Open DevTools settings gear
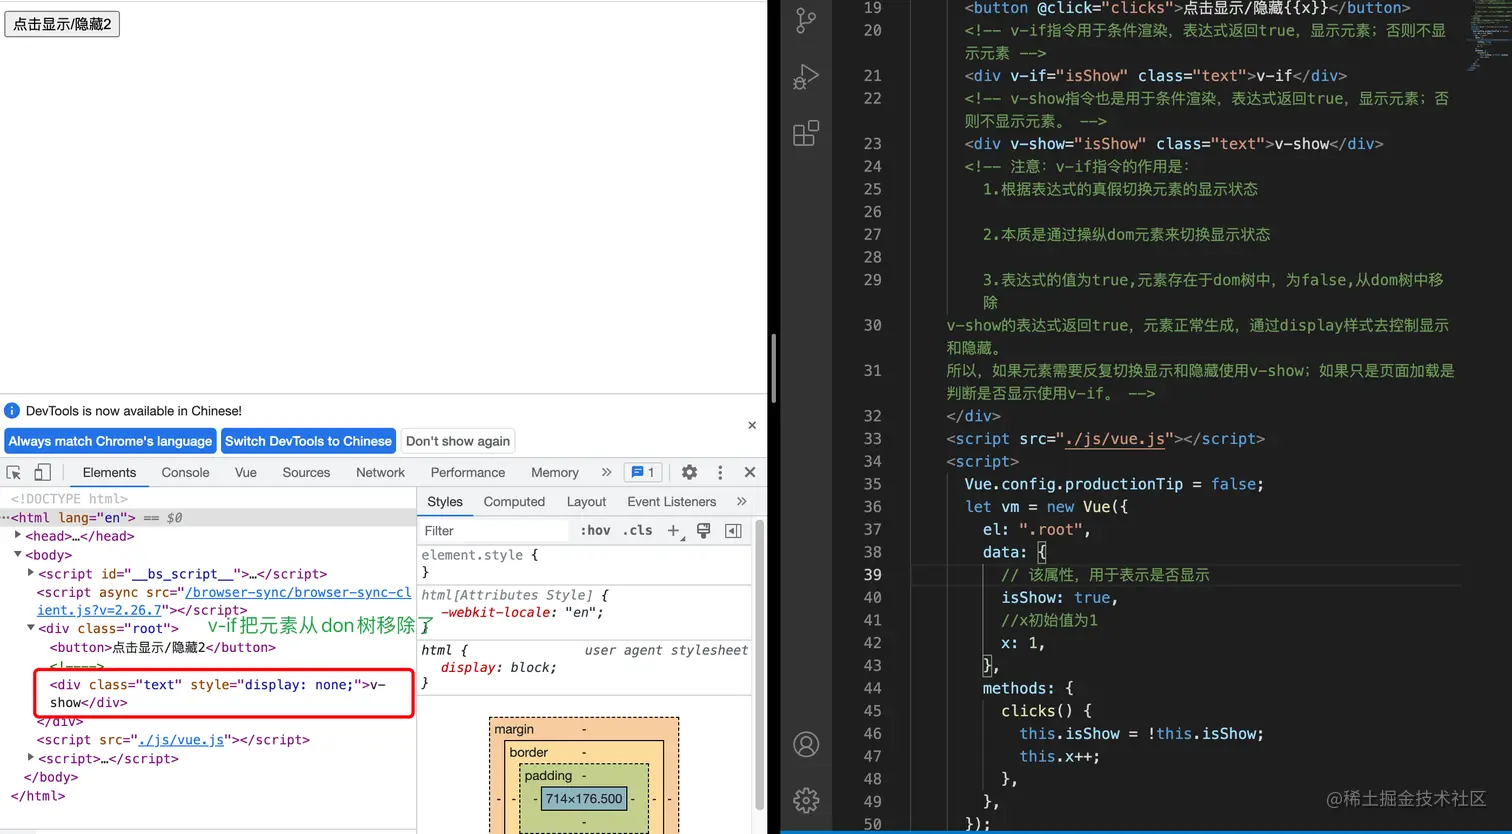The height and width of the screenshot is (834, 1512). (689, 473)
